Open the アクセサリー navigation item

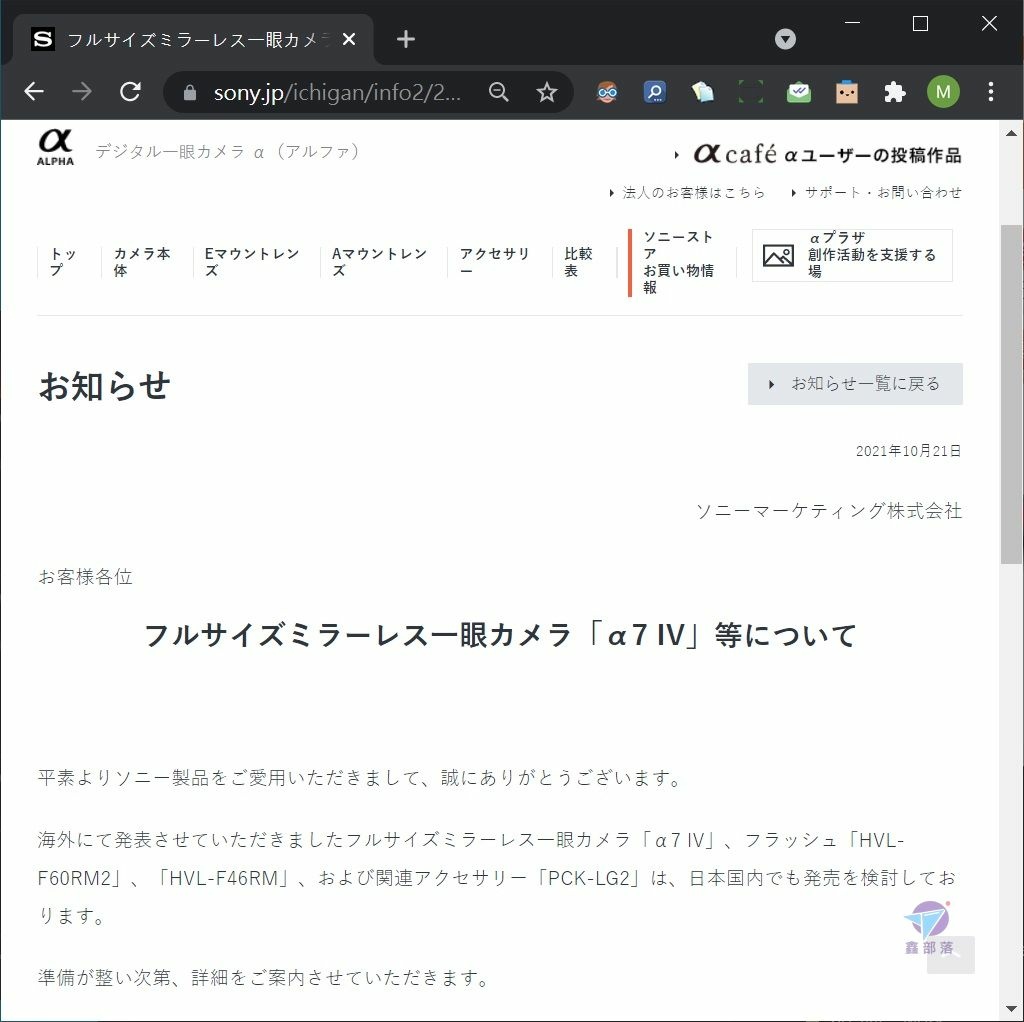(x=494, y=262)
